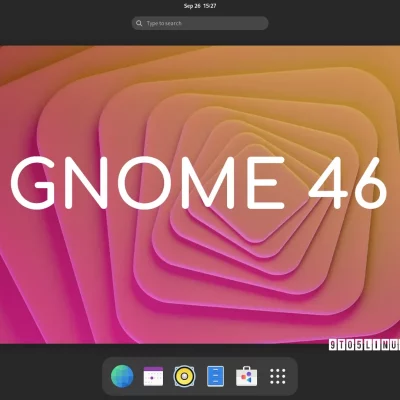Open the "Sep 26" date menu
This screenshot has height=400, width=400.
coord(192,6)
